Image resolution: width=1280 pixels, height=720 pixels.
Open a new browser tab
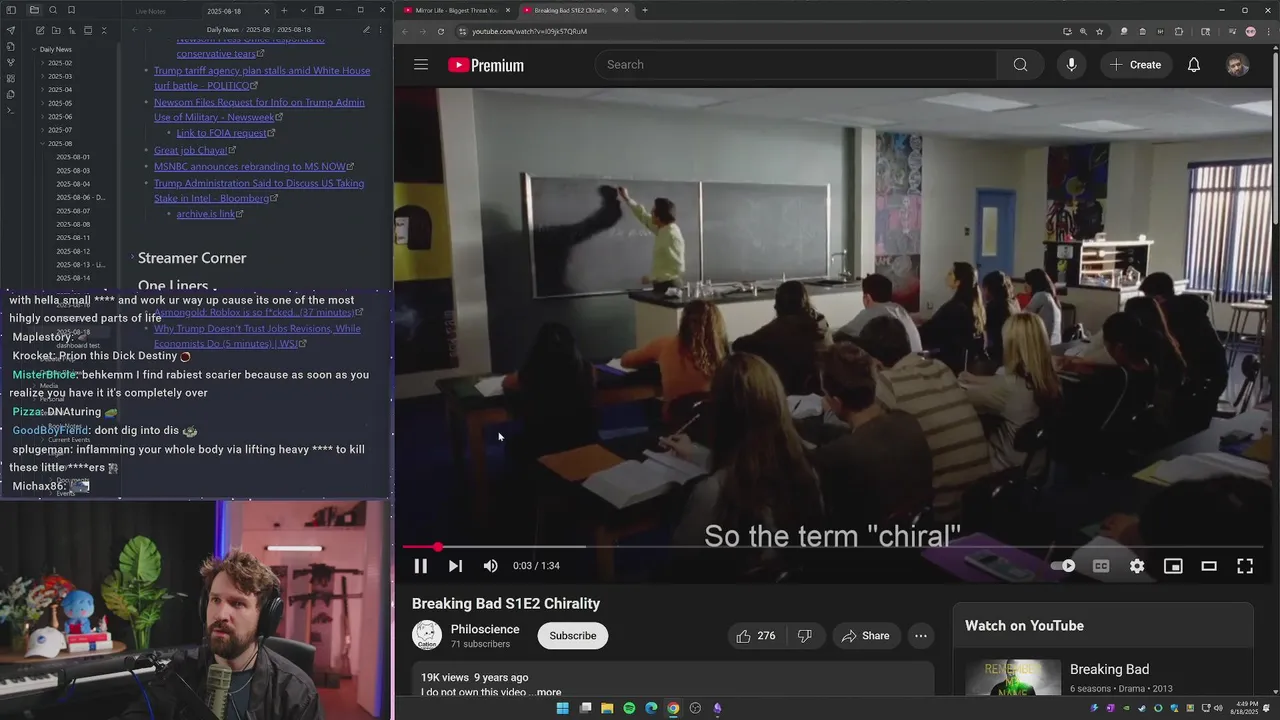point(645,10)
